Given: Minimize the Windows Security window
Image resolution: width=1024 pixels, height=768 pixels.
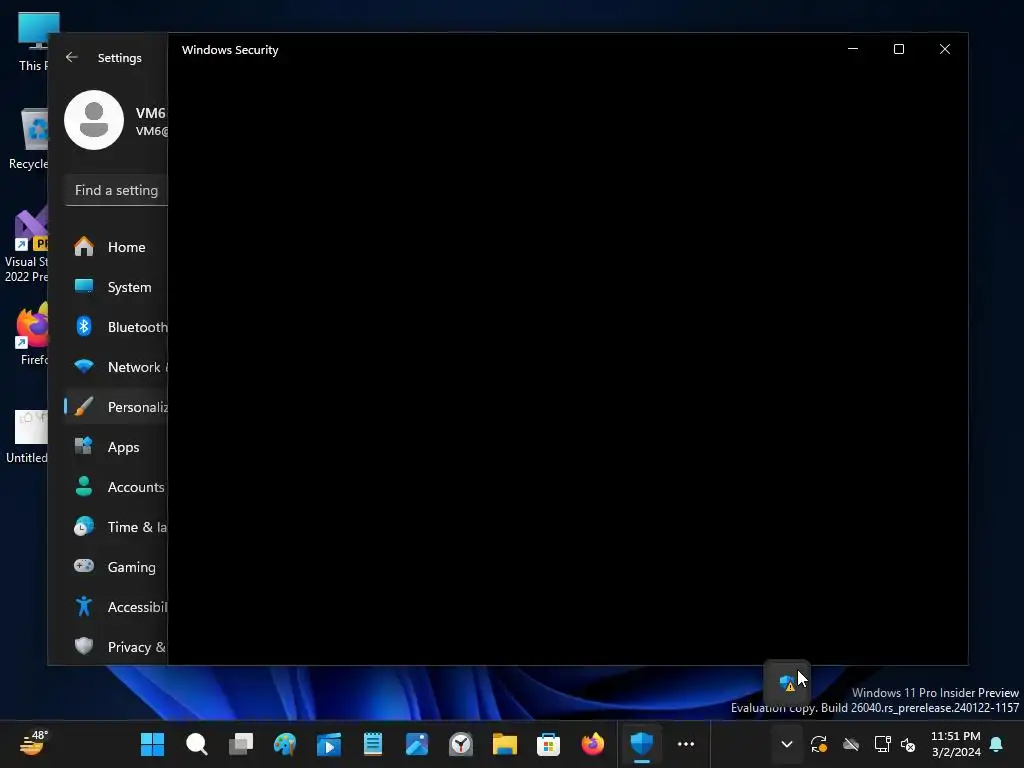Looking at the screenshot, I should click(853, 49).
